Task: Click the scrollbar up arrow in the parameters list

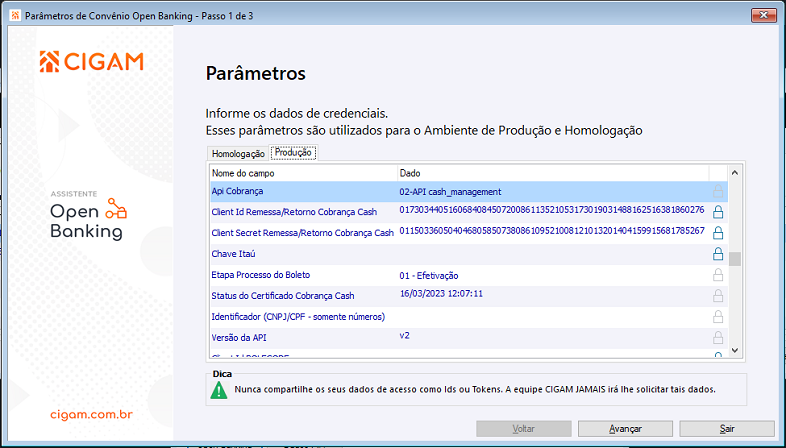Action: click(735, 173)
